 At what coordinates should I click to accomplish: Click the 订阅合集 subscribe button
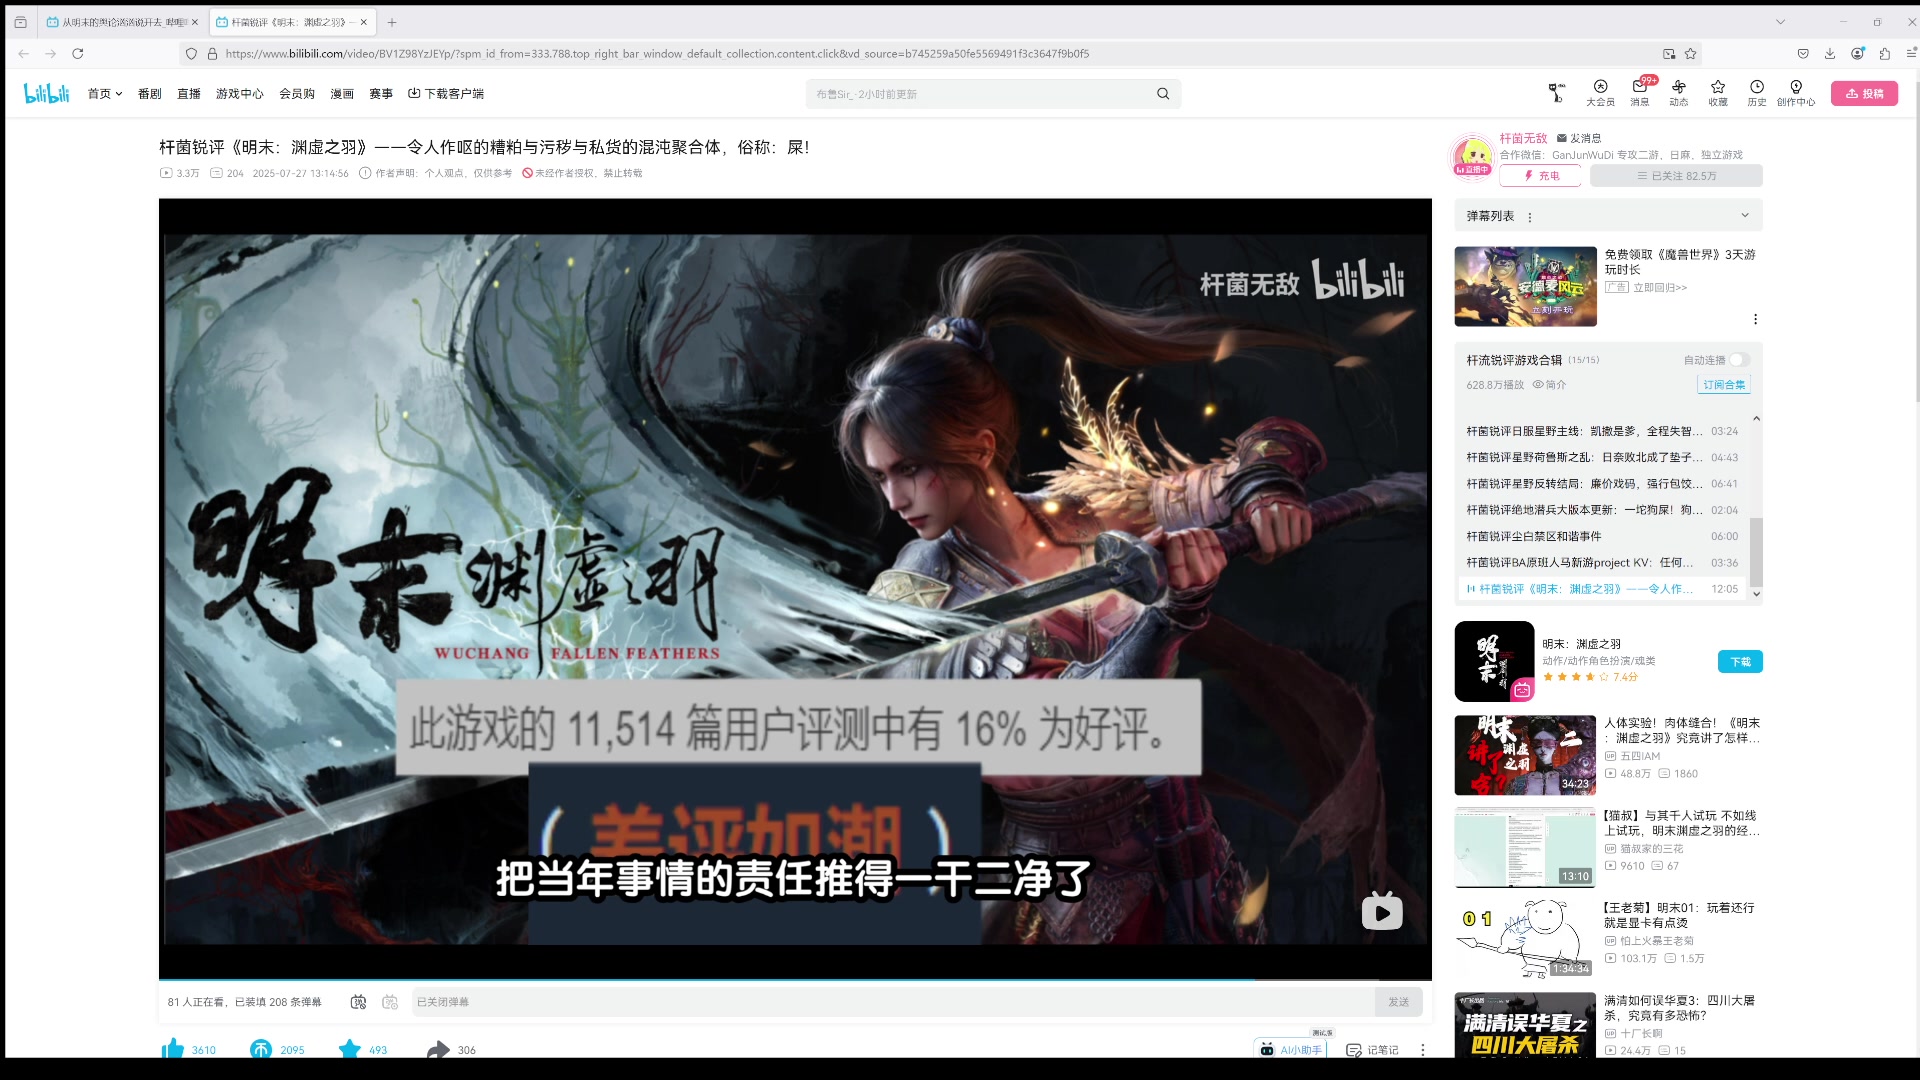click(1724, 385)
